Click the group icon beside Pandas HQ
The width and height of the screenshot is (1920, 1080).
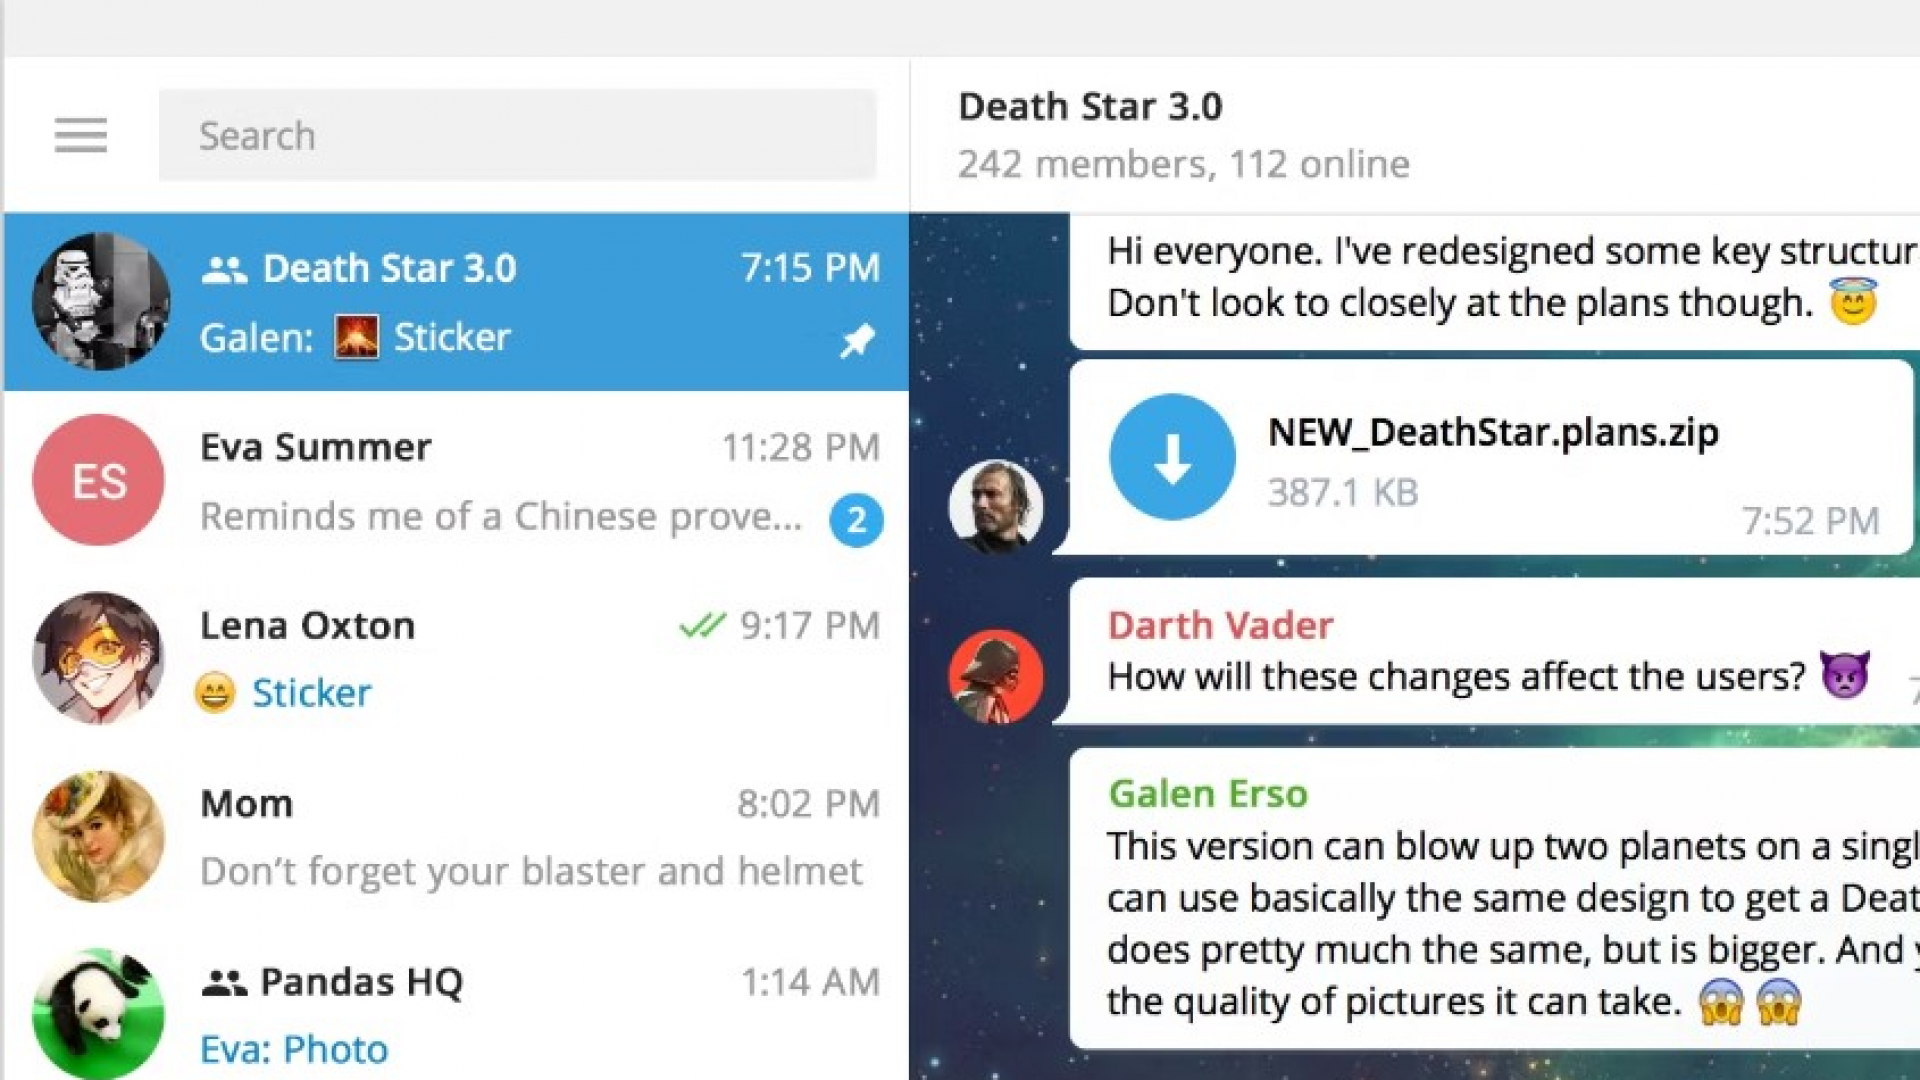coord(224,984)
